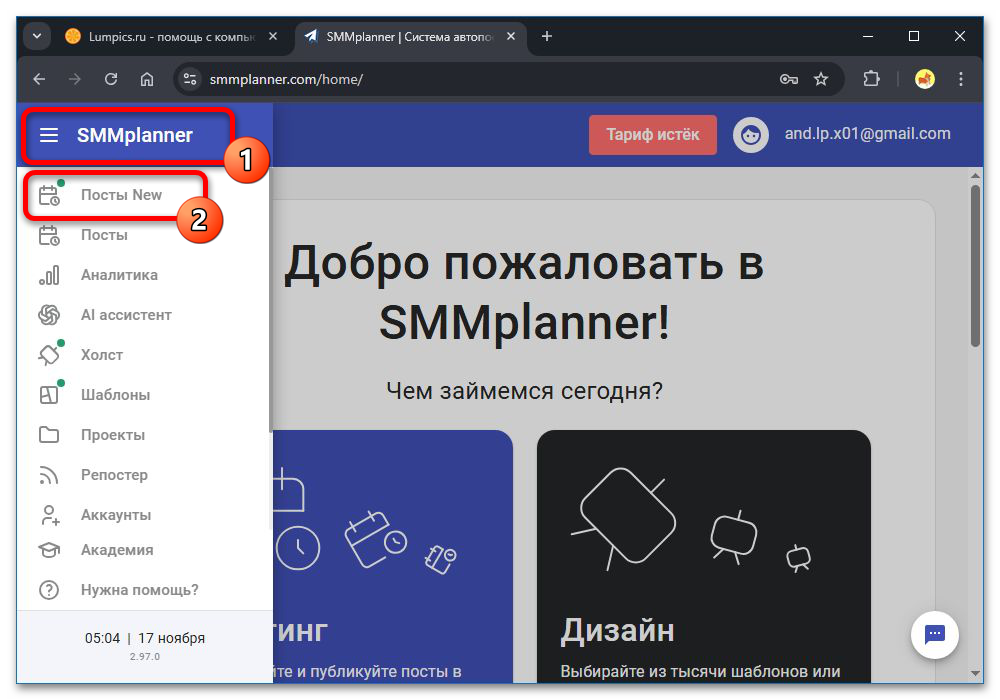Open the and.lp.x01@gmail.com account menu
The width and height of the screenshot is (1000, 700).
point(867,134)
